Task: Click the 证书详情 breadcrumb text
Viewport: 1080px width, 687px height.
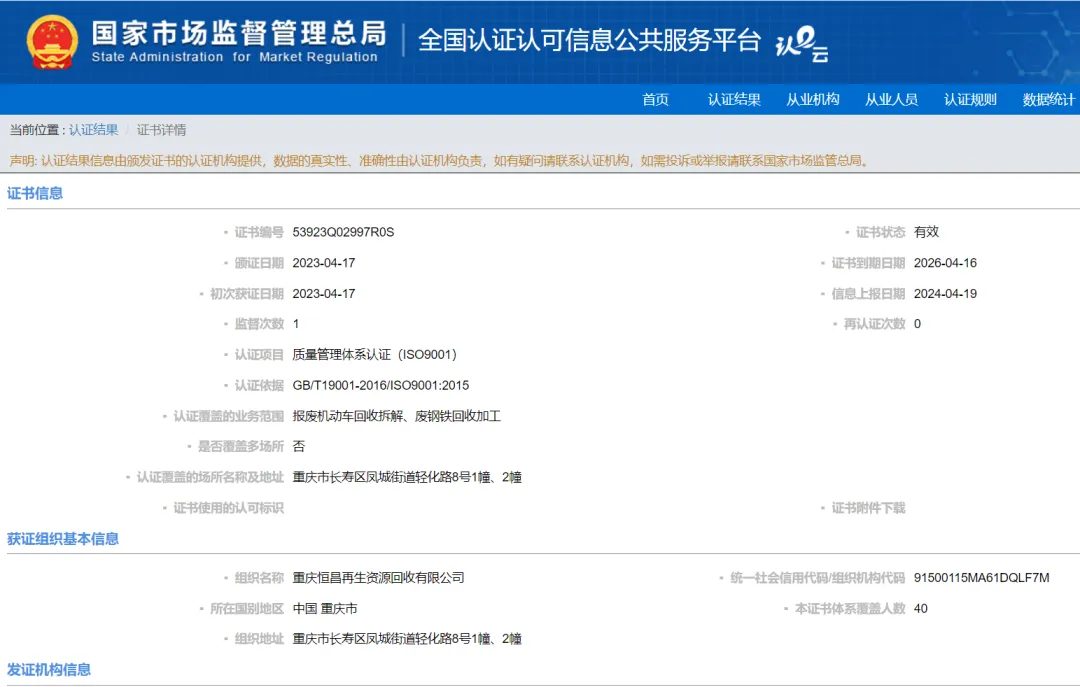Action: pos(161,130)
